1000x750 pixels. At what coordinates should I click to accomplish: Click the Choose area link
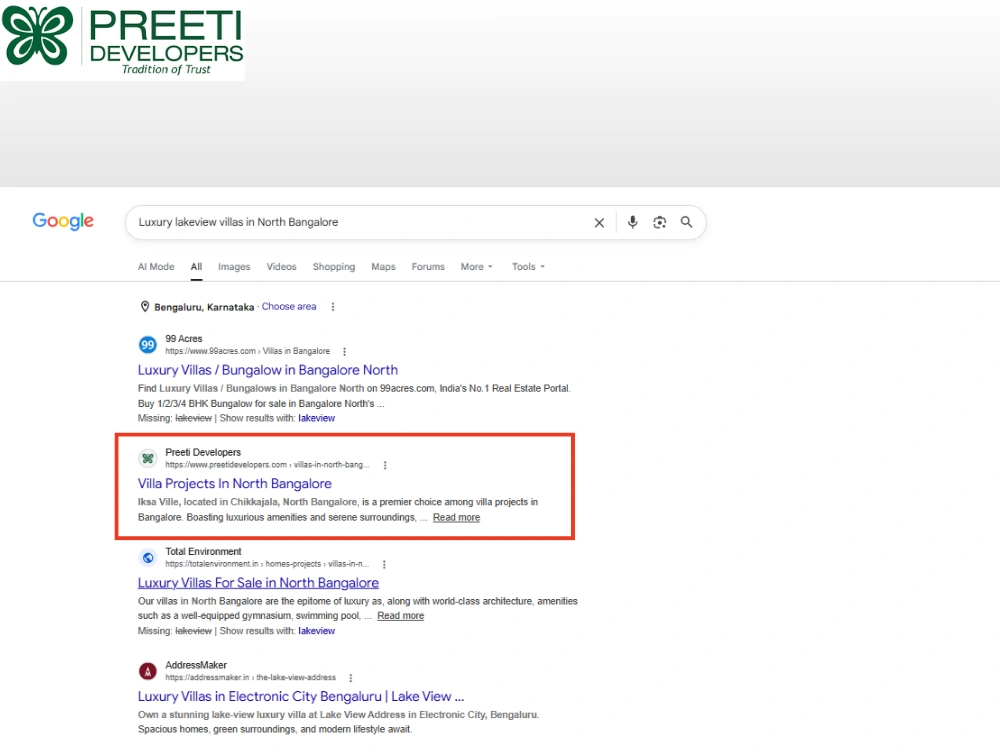289,307
